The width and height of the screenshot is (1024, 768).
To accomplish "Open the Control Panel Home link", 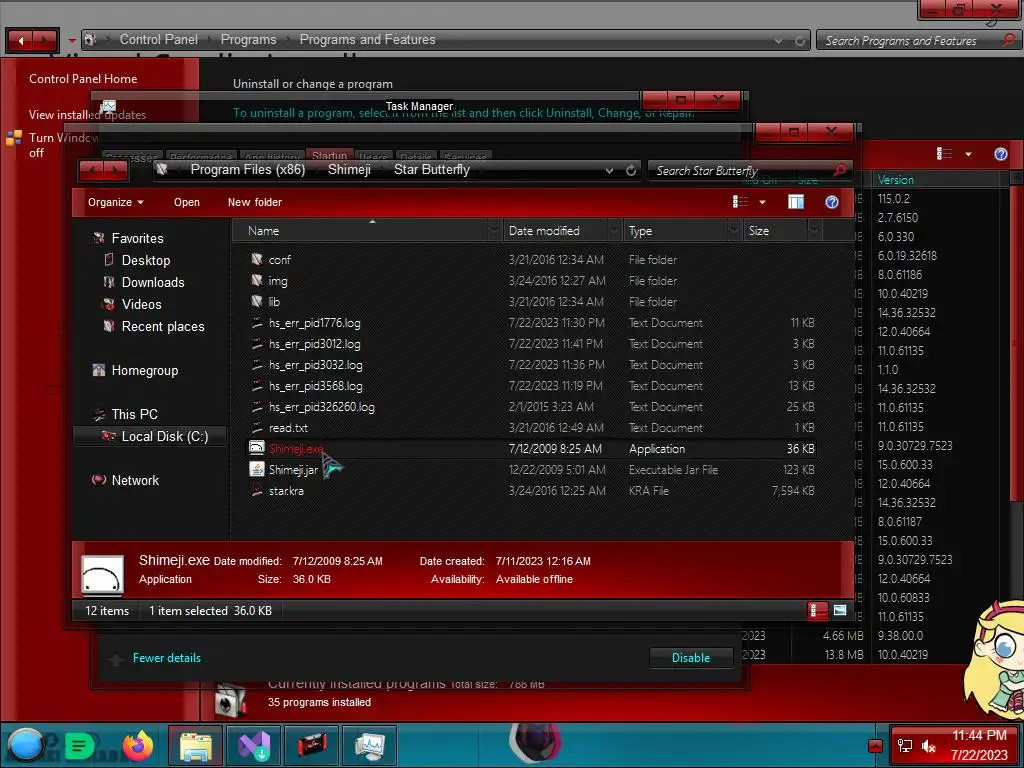I will click(x=83, y=78).
